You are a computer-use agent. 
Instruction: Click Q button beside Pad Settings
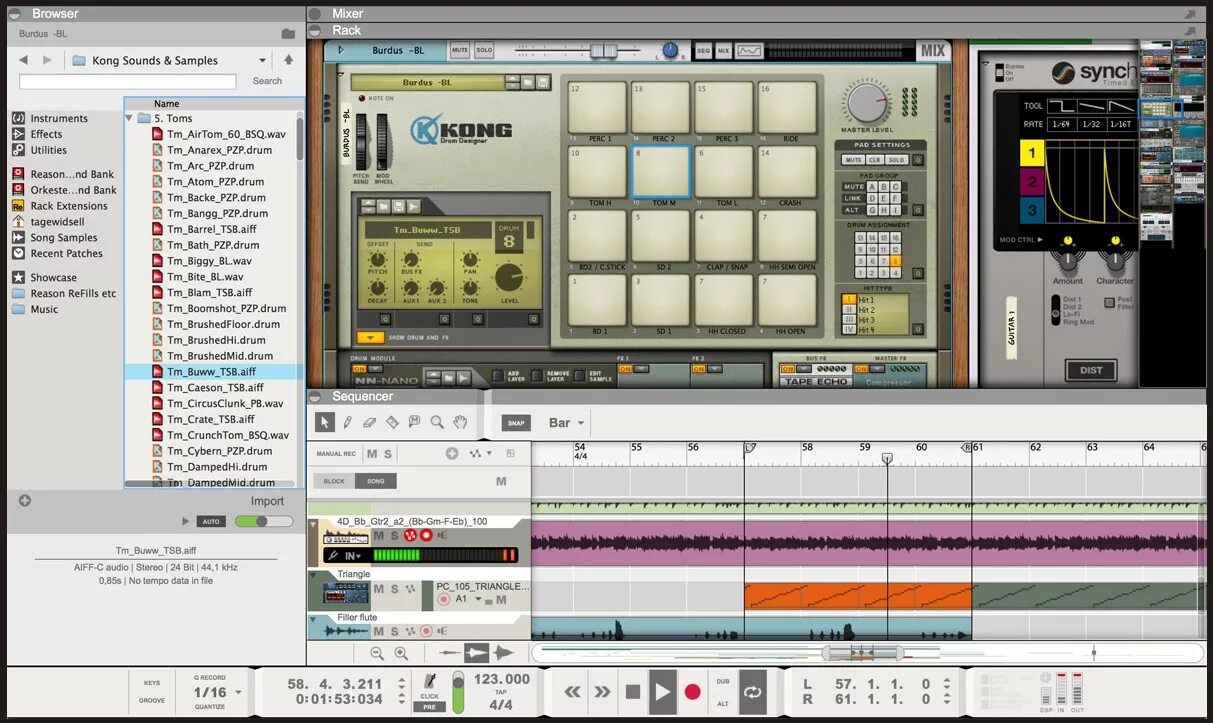tap(918, 160)
